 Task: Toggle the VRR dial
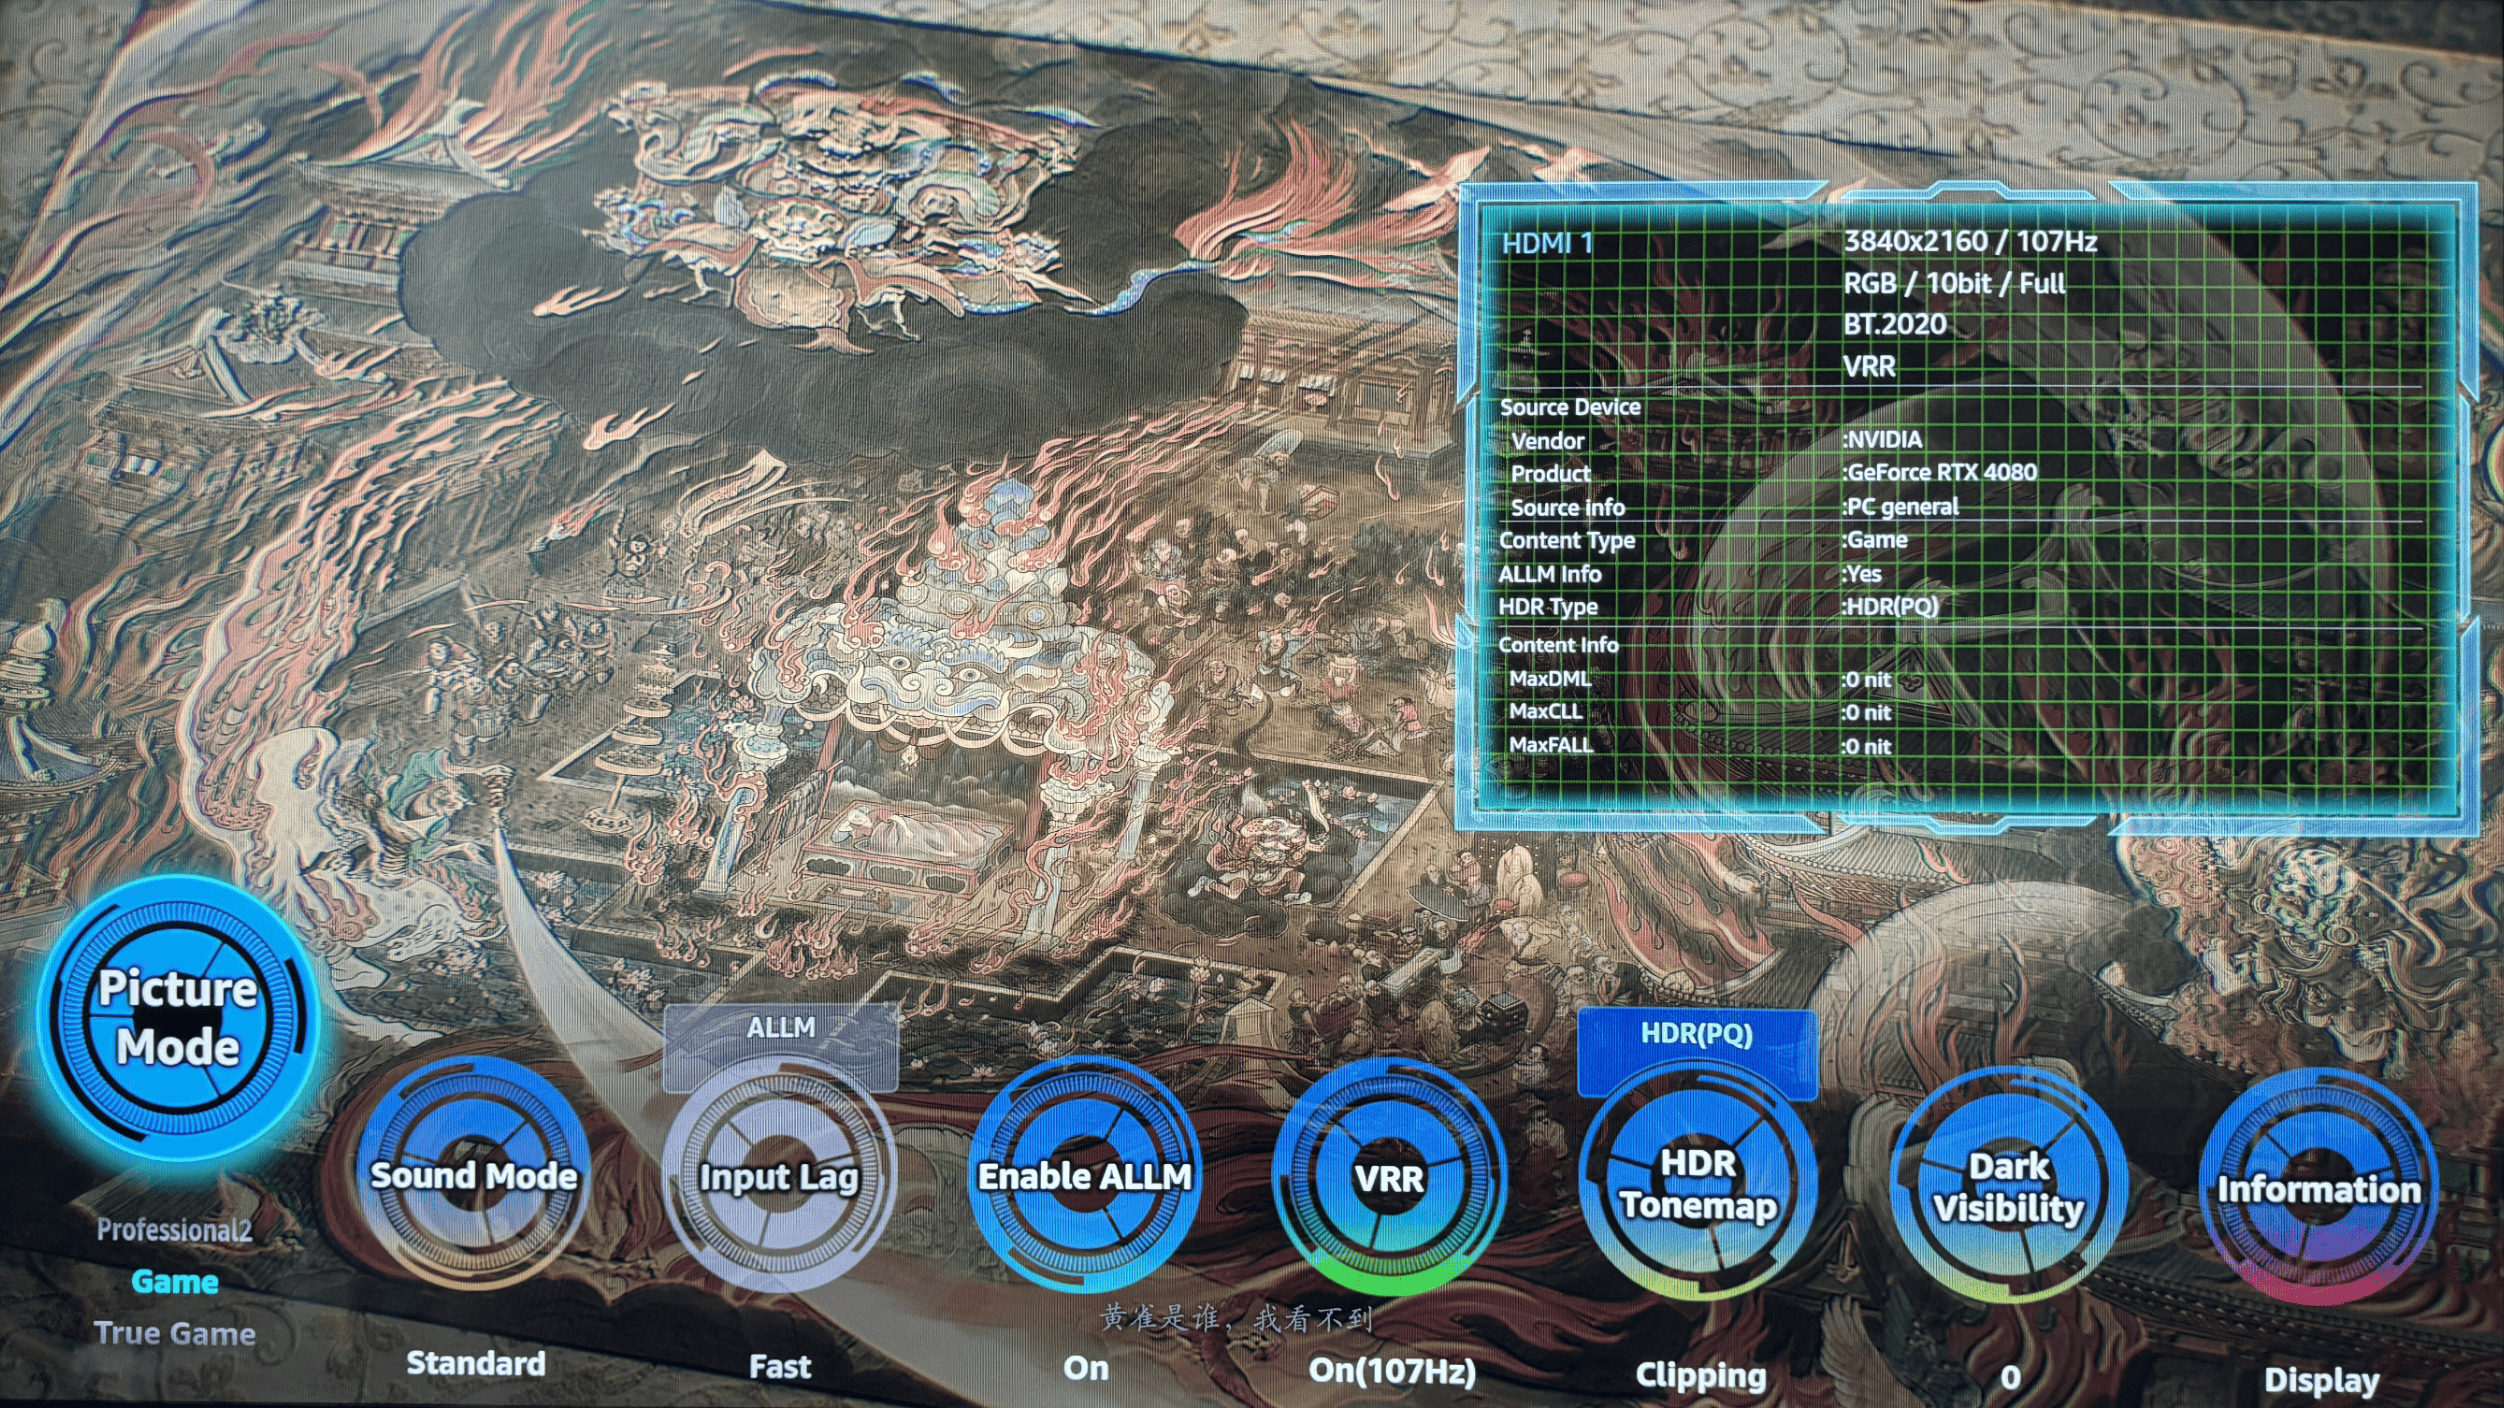[x=1390, y=1178]
